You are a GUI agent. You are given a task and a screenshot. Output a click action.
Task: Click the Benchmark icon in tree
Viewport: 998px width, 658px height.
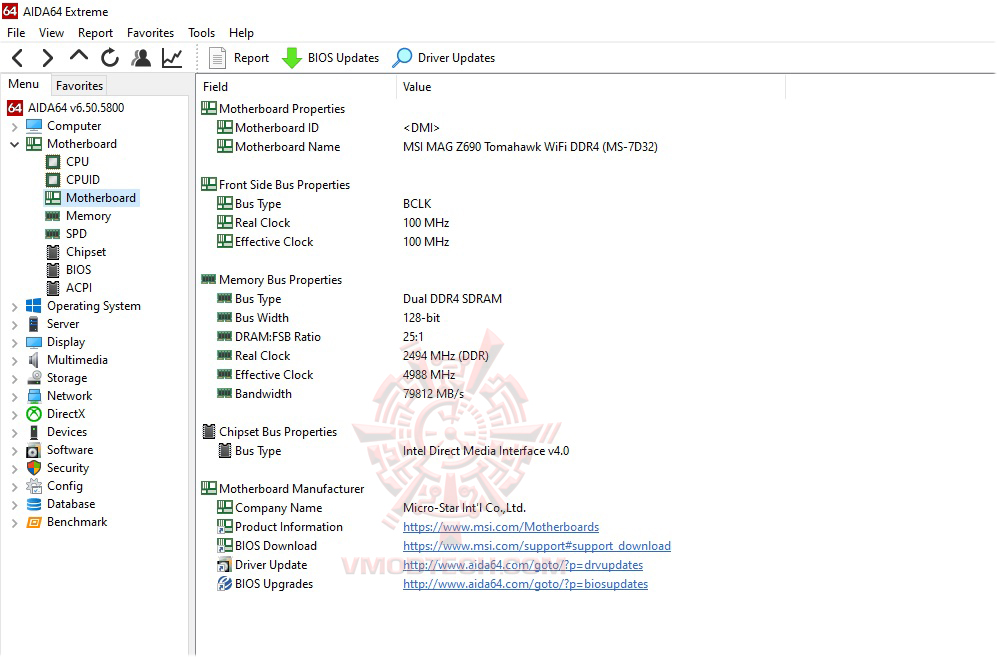coord(34,522)
